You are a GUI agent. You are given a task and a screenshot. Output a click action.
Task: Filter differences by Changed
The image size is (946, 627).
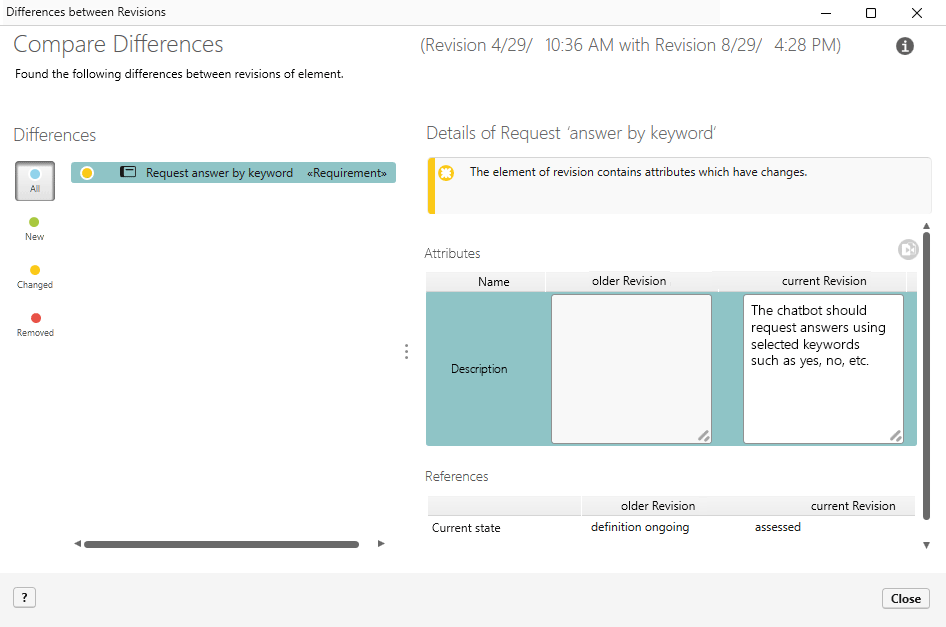35,276
